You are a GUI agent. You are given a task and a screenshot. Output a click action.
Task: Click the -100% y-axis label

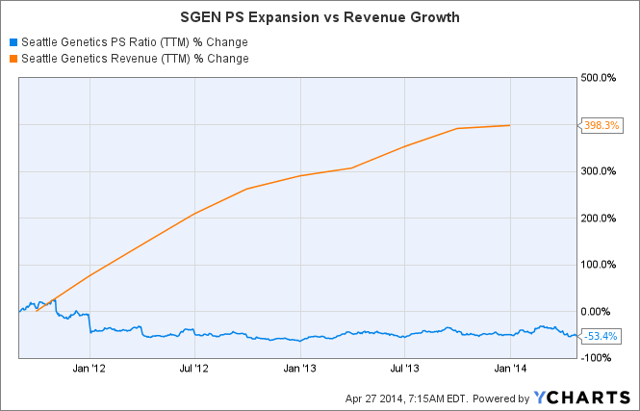tap(596, 358)
